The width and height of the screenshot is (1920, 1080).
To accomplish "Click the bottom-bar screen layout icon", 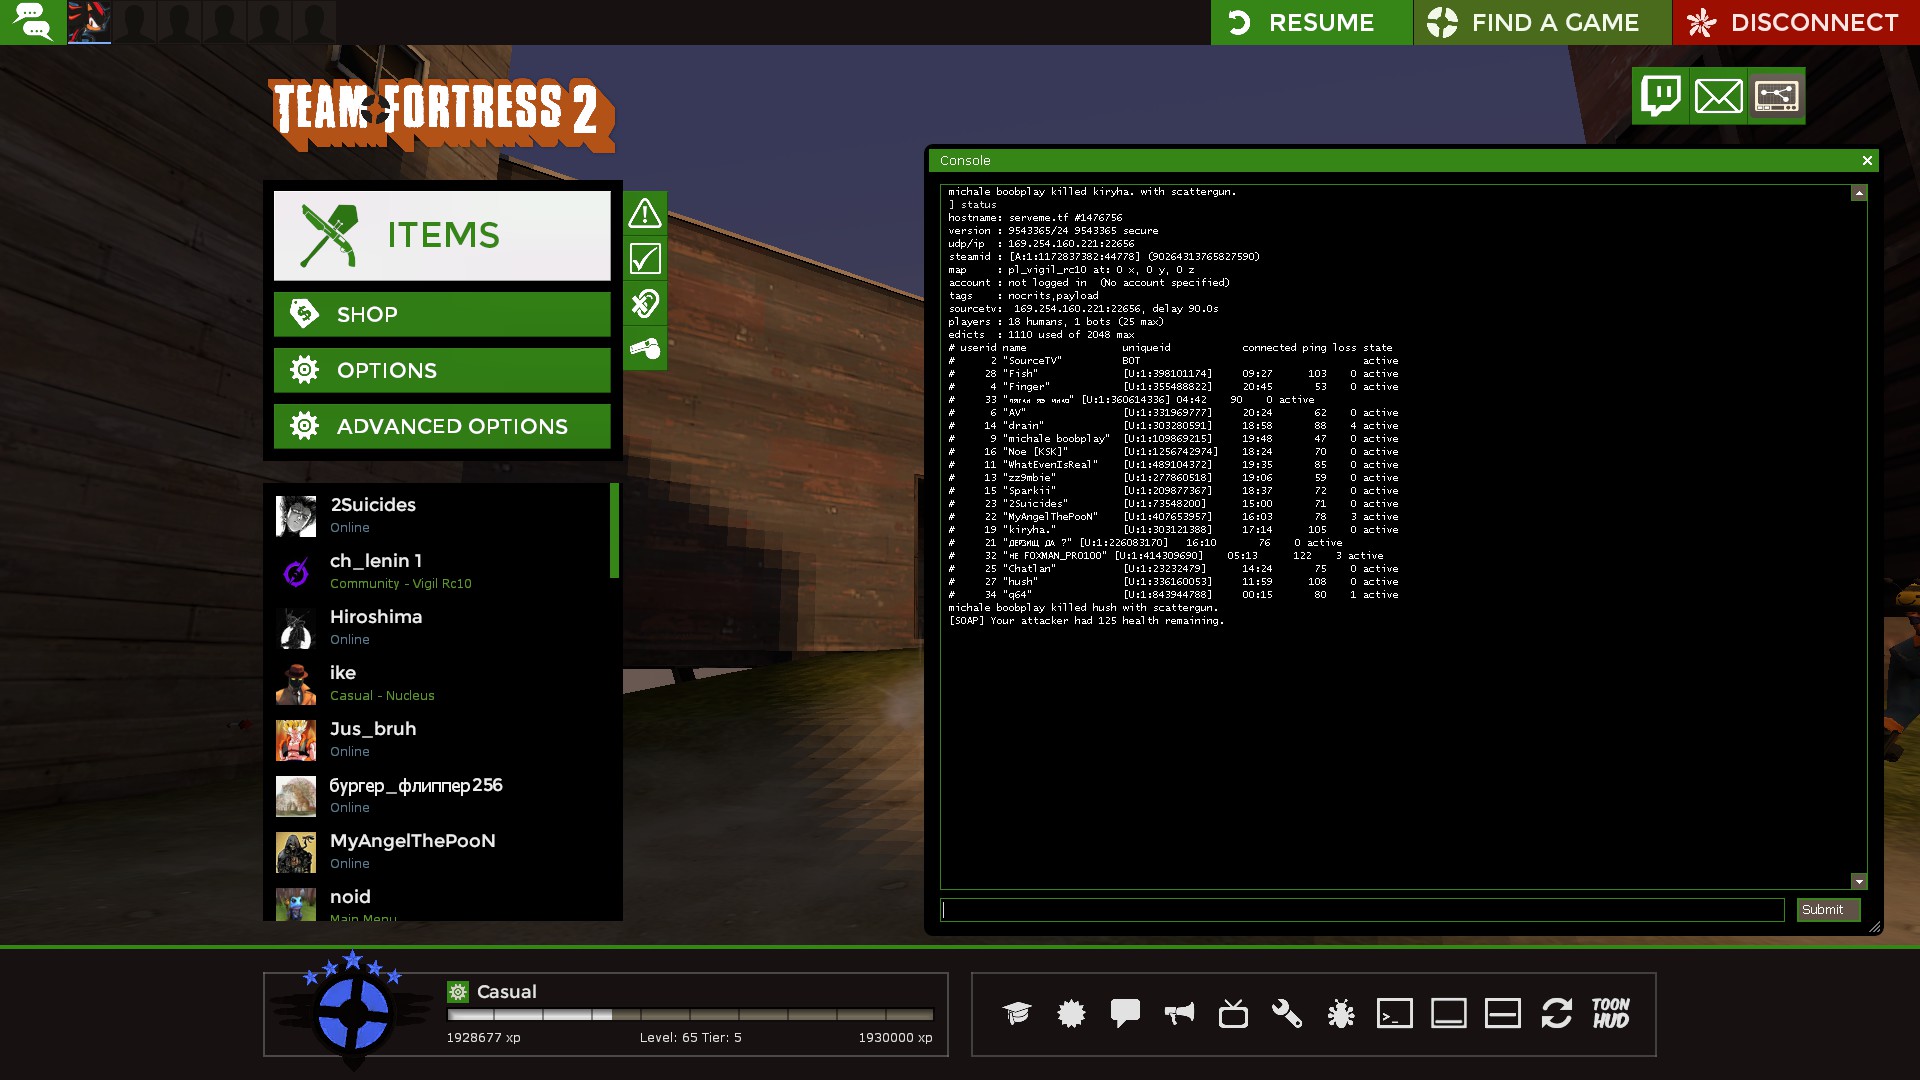I will coord(1449,1013).
